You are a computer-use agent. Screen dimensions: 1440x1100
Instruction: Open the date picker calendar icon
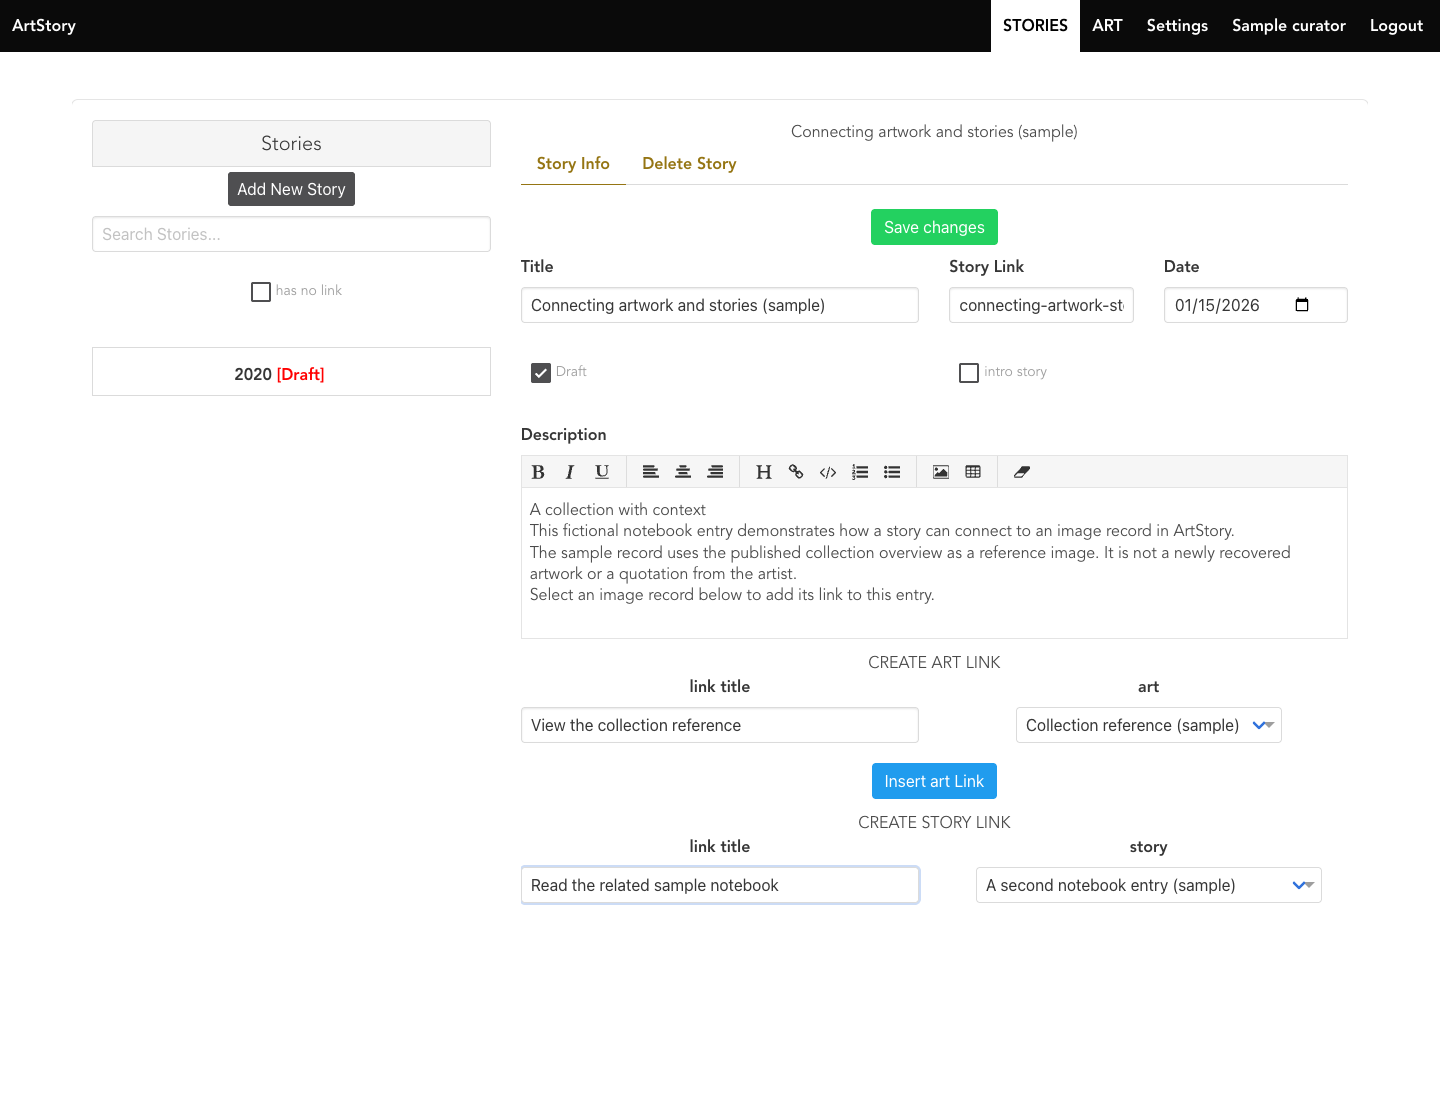click(1302, 305)
